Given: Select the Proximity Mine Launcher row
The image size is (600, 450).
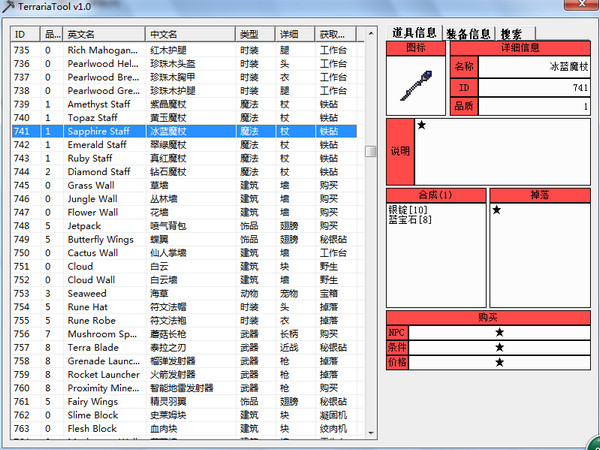Looking at the screenshot, I should [x=184, y=388].
